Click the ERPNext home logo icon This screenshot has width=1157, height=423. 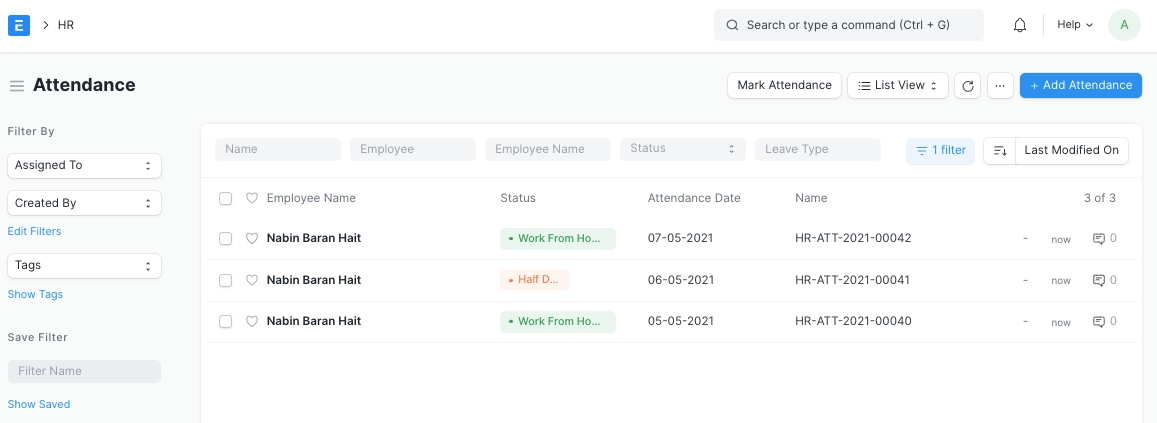pos(19,25)
